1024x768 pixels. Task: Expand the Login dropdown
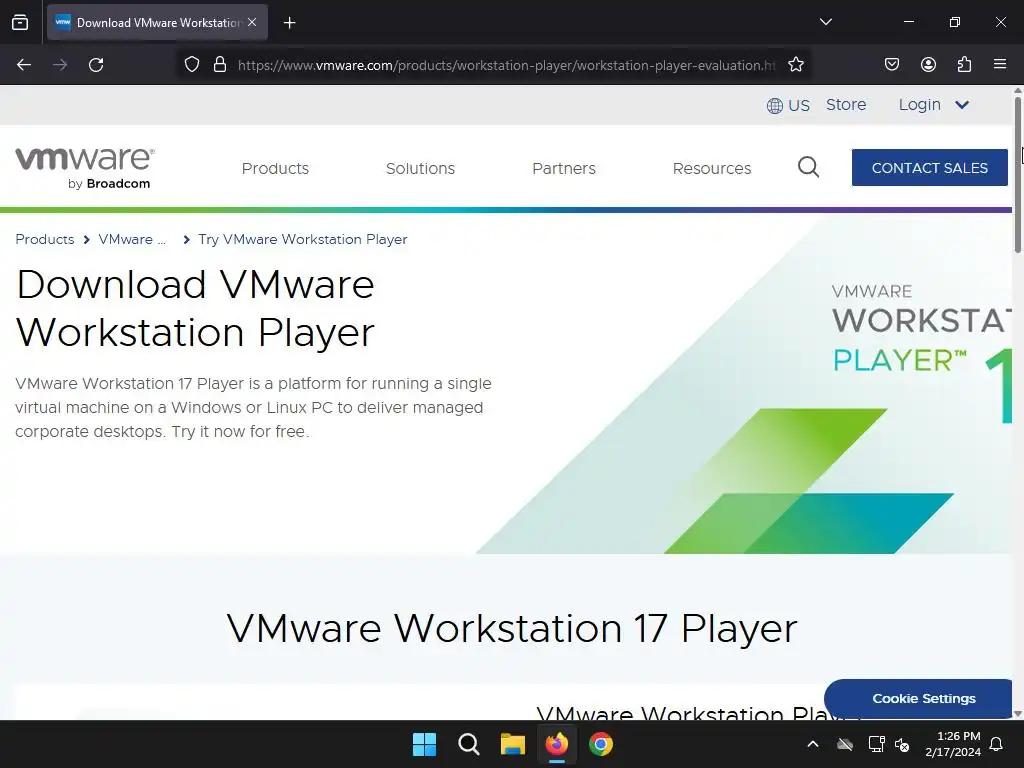tap(933, 104)
